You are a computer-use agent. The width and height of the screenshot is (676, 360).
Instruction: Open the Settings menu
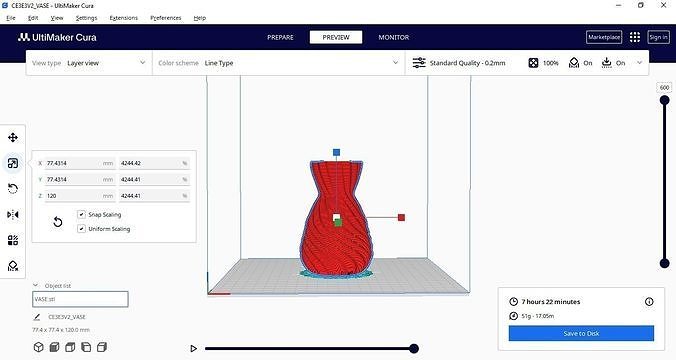click(x=86, y=18)
